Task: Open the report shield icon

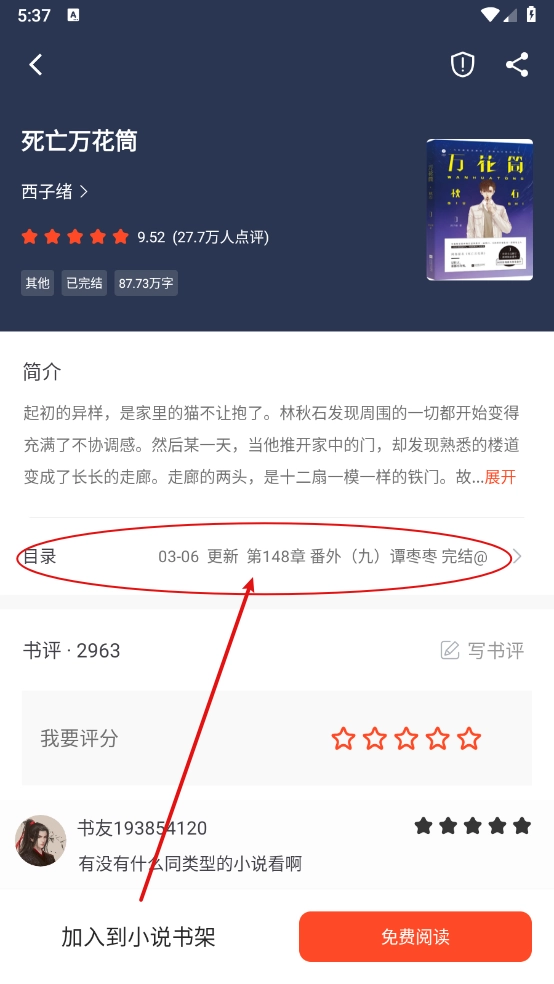Action: pos(462,64)
